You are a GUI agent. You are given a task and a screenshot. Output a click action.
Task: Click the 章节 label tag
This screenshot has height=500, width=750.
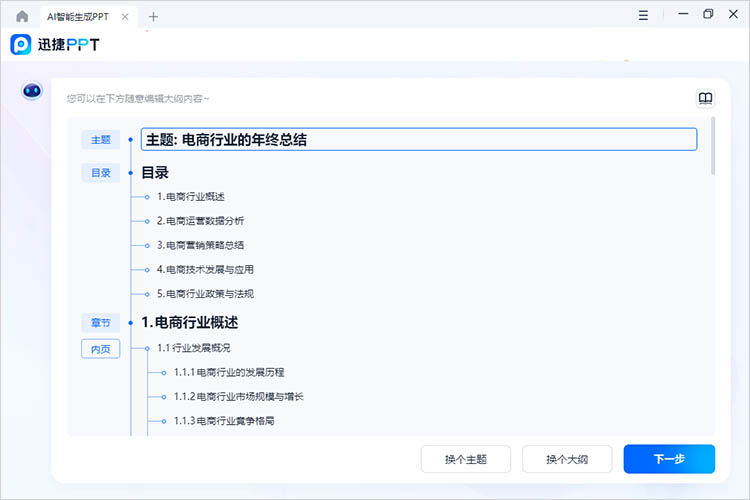pos(100,323)
